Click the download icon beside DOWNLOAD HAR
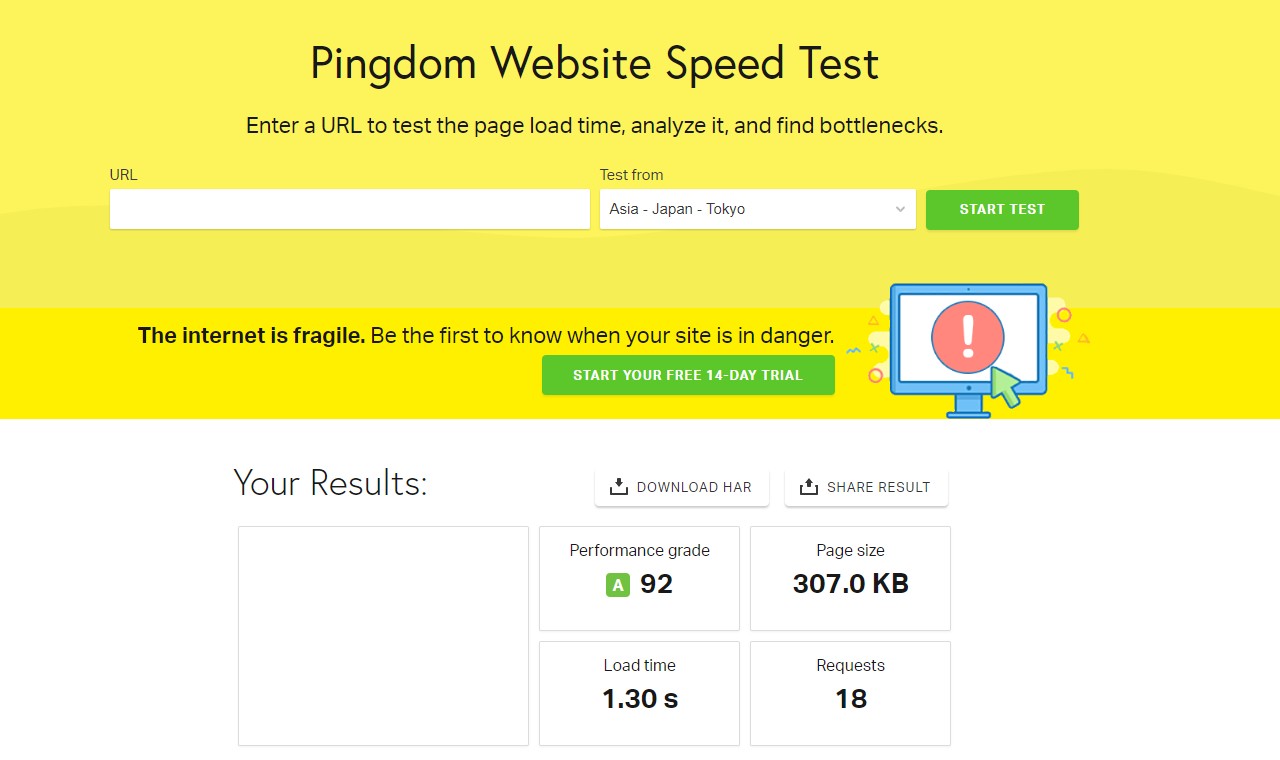The image size is (1280, 760). [620, 486]
